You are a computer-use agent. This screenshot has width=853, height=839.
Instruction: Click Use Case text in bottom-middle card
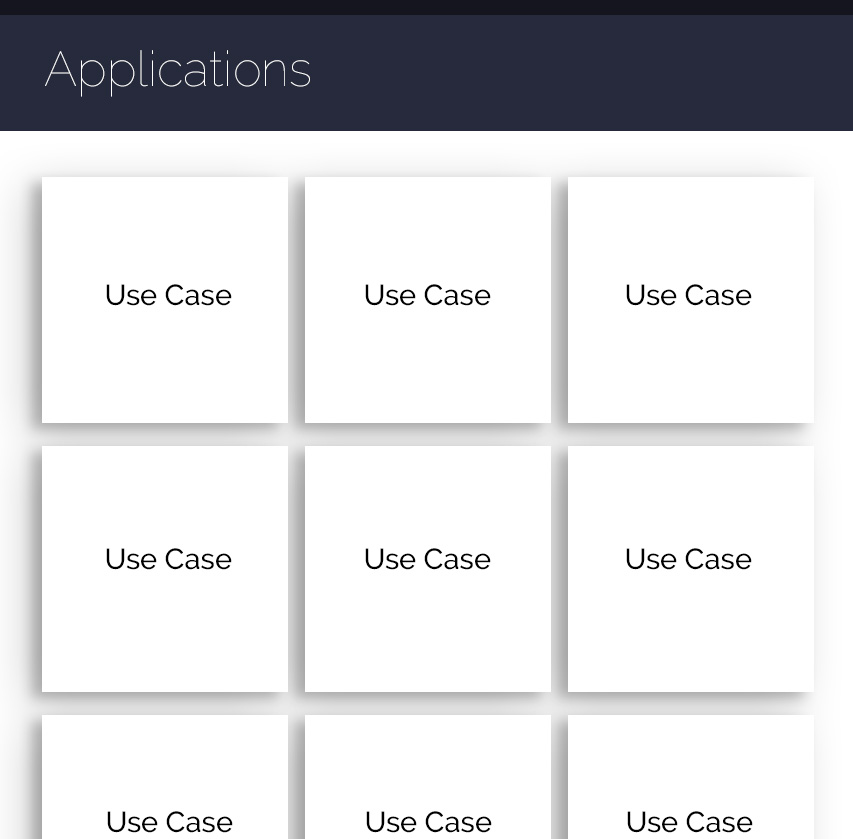click(x=429, y=822)
